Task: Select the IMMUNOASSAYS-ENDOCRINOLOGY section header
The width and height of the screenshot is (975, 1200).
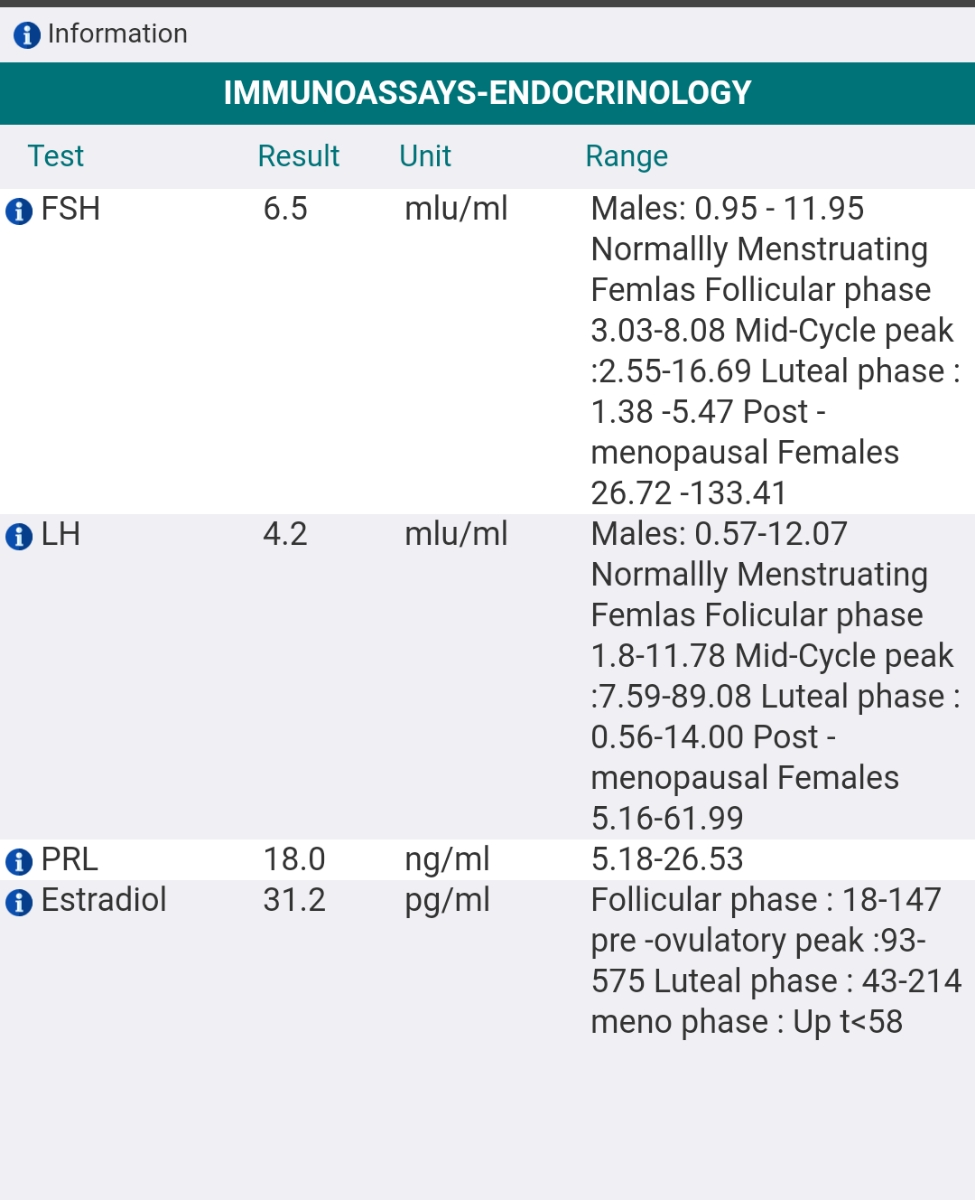Action: (487, 93)
